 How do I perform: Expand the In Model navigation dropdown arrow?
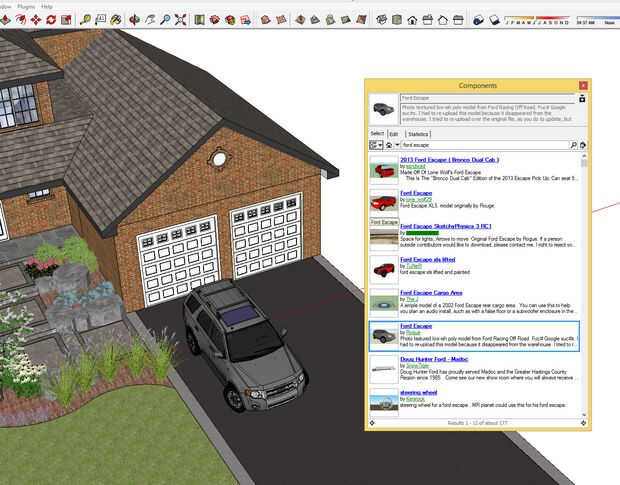[x=397, y=145]
